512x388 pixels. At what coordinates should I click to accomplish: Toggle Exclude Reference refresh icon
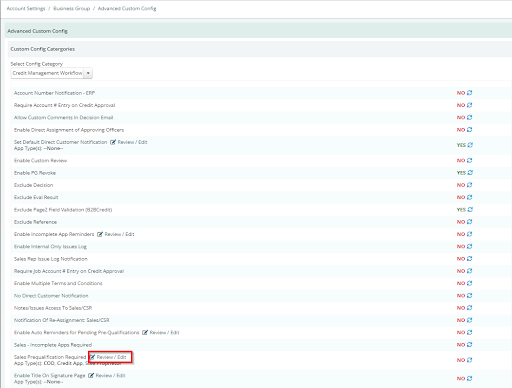pyautogui.click(x=469, y=222)
